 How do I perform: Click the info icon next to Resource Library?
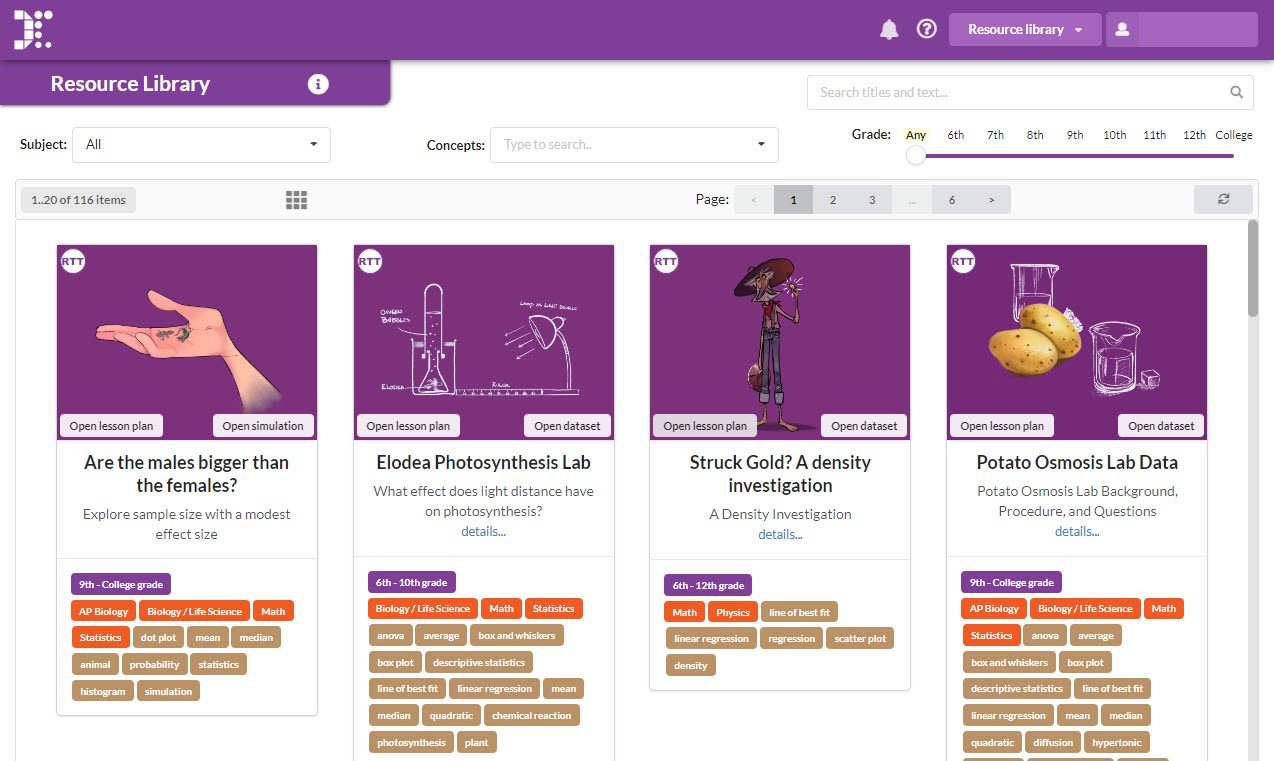(x=318, y=84)
